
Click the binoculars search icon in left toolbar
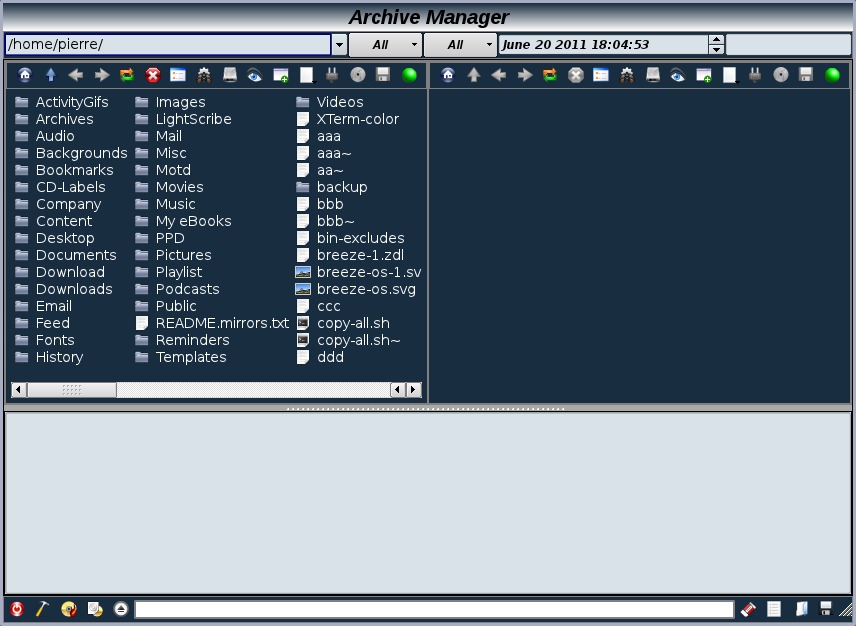click(x=204, y=75)
